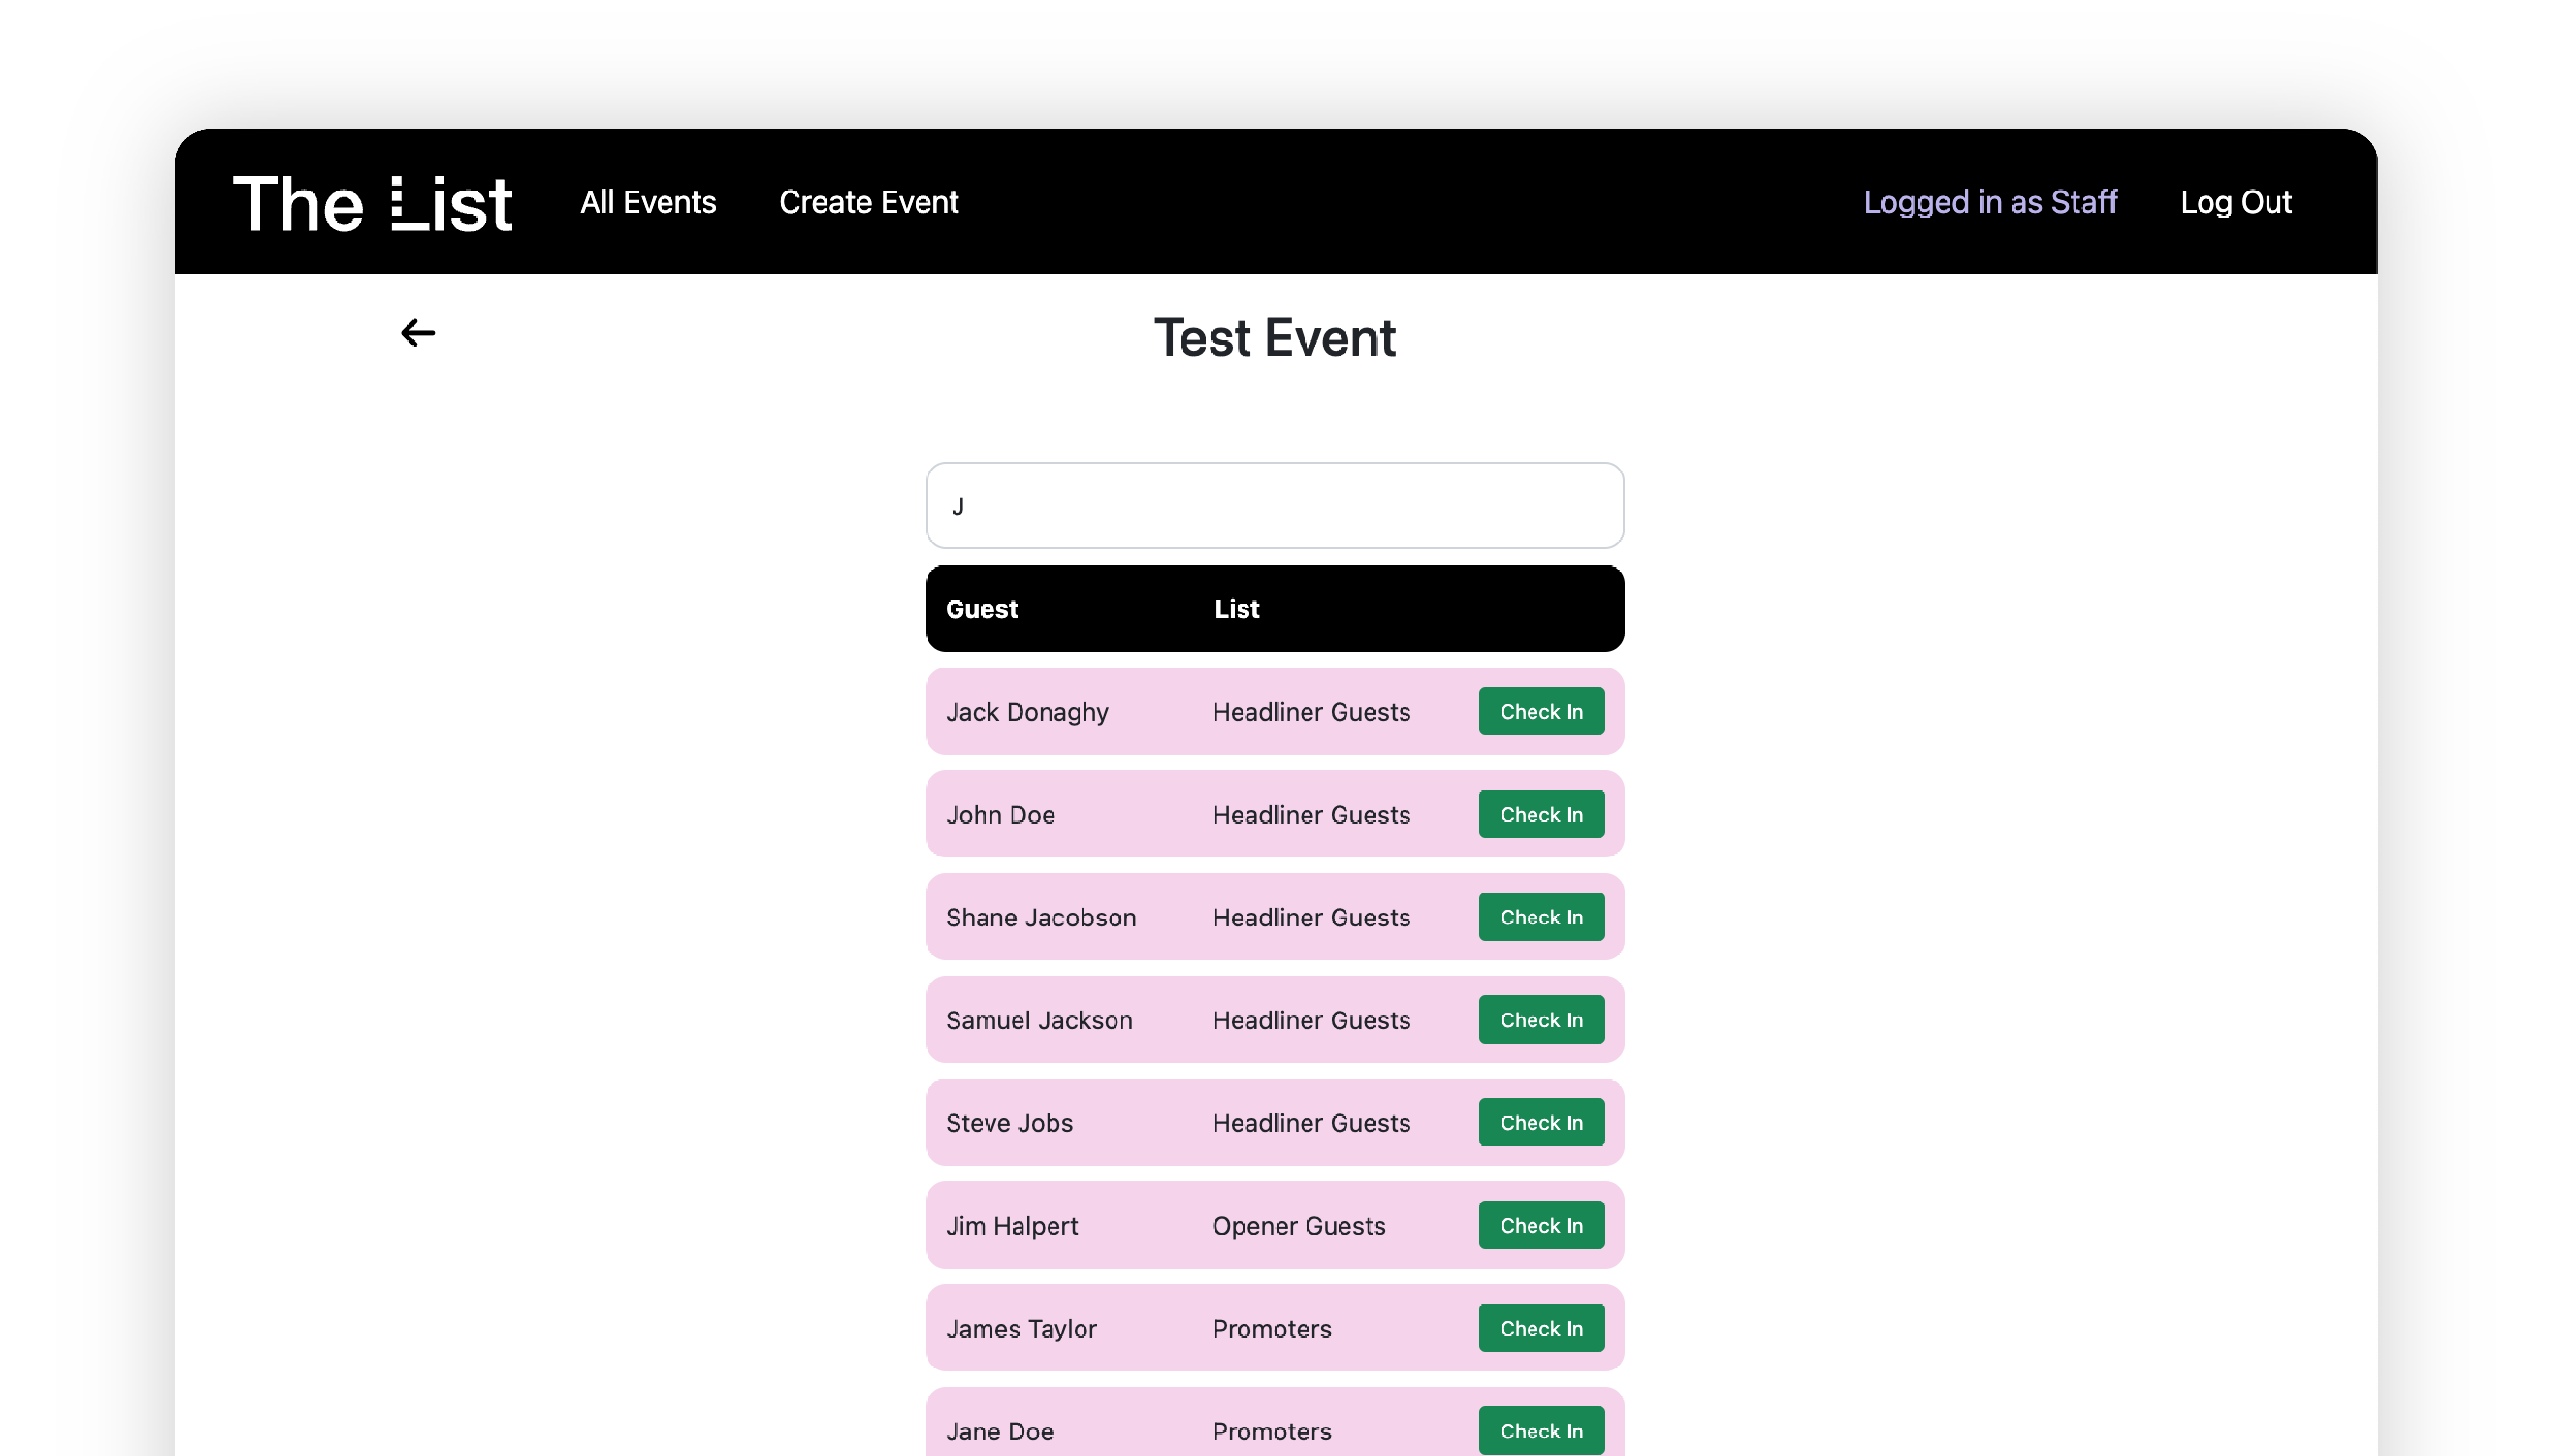Click Headliner Guests in Samuel Jackson row

tap(1311, 1021)
